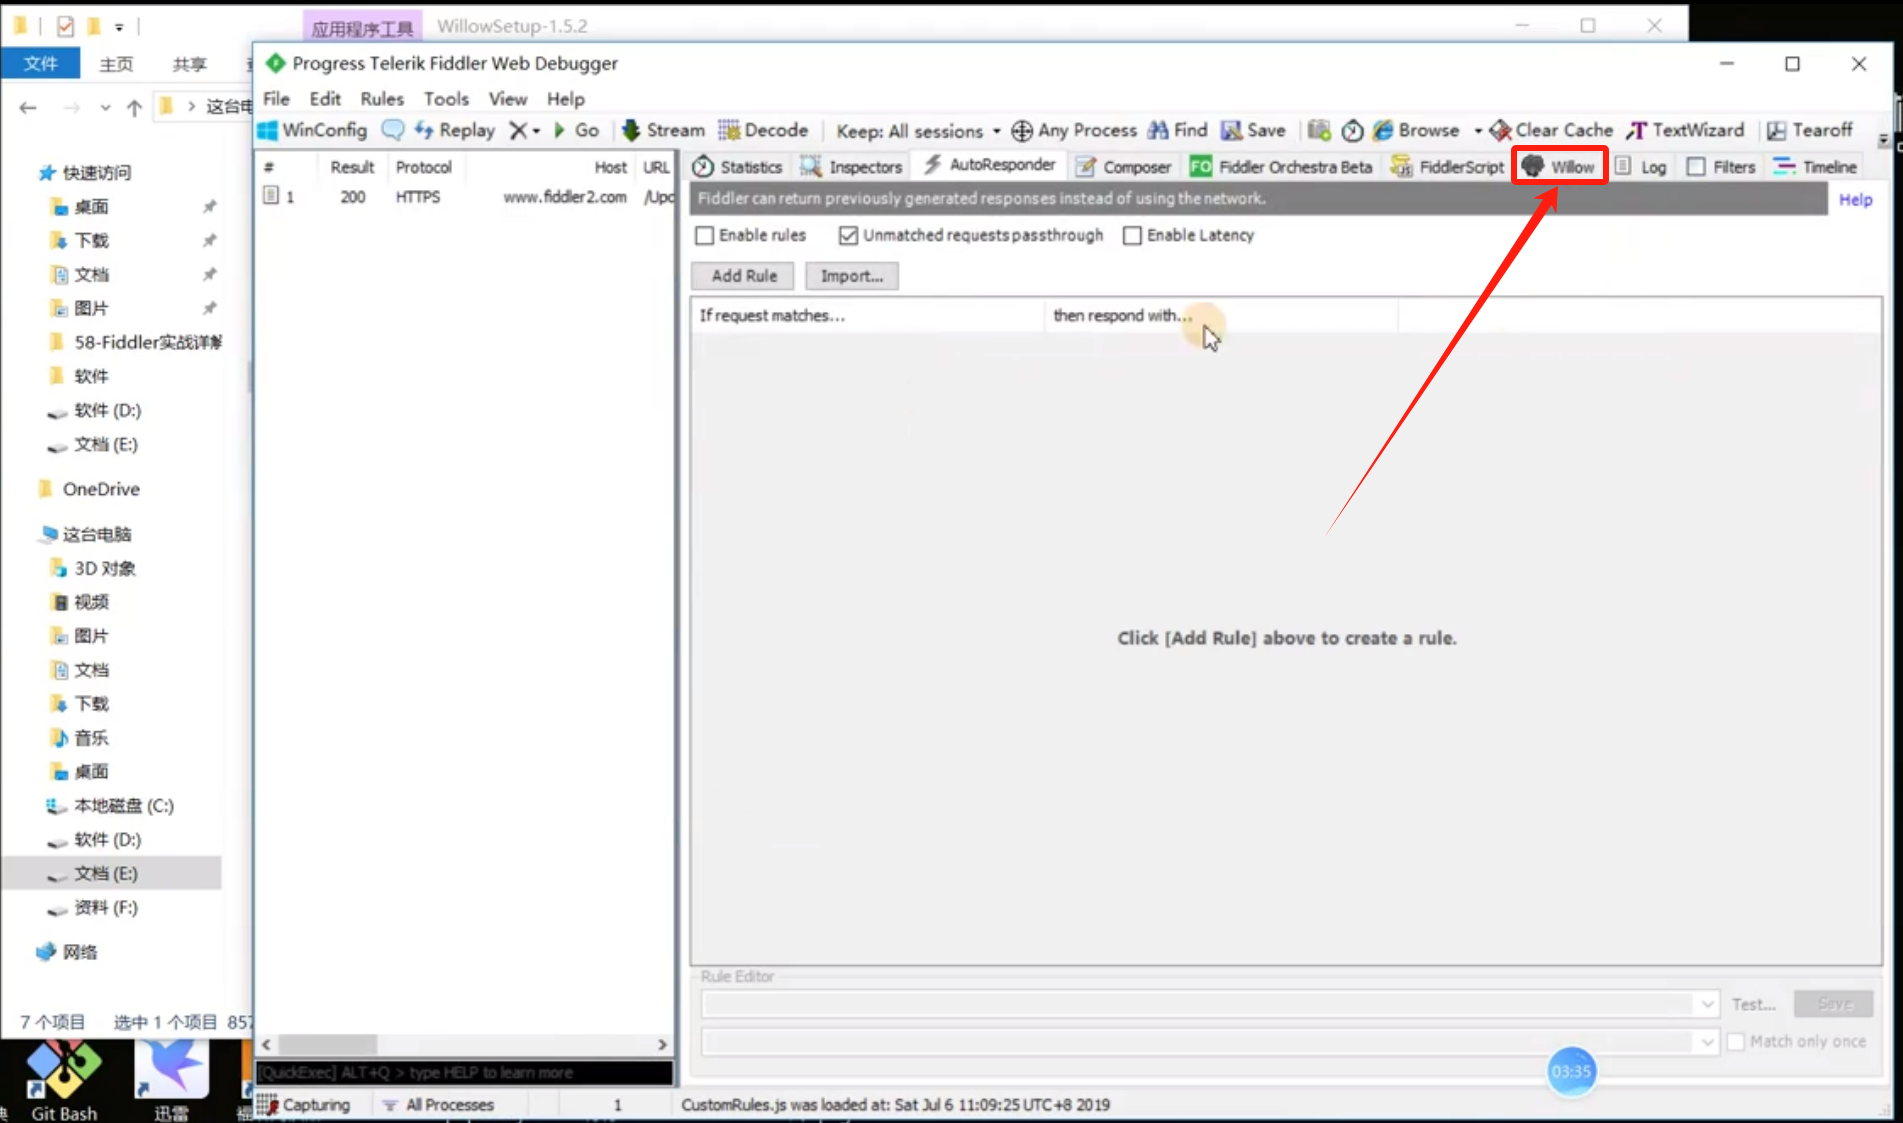The image size is (1903, 1123).
Task: Open recent locations dropdown in Explorer
Action: [x=105, y=107]
